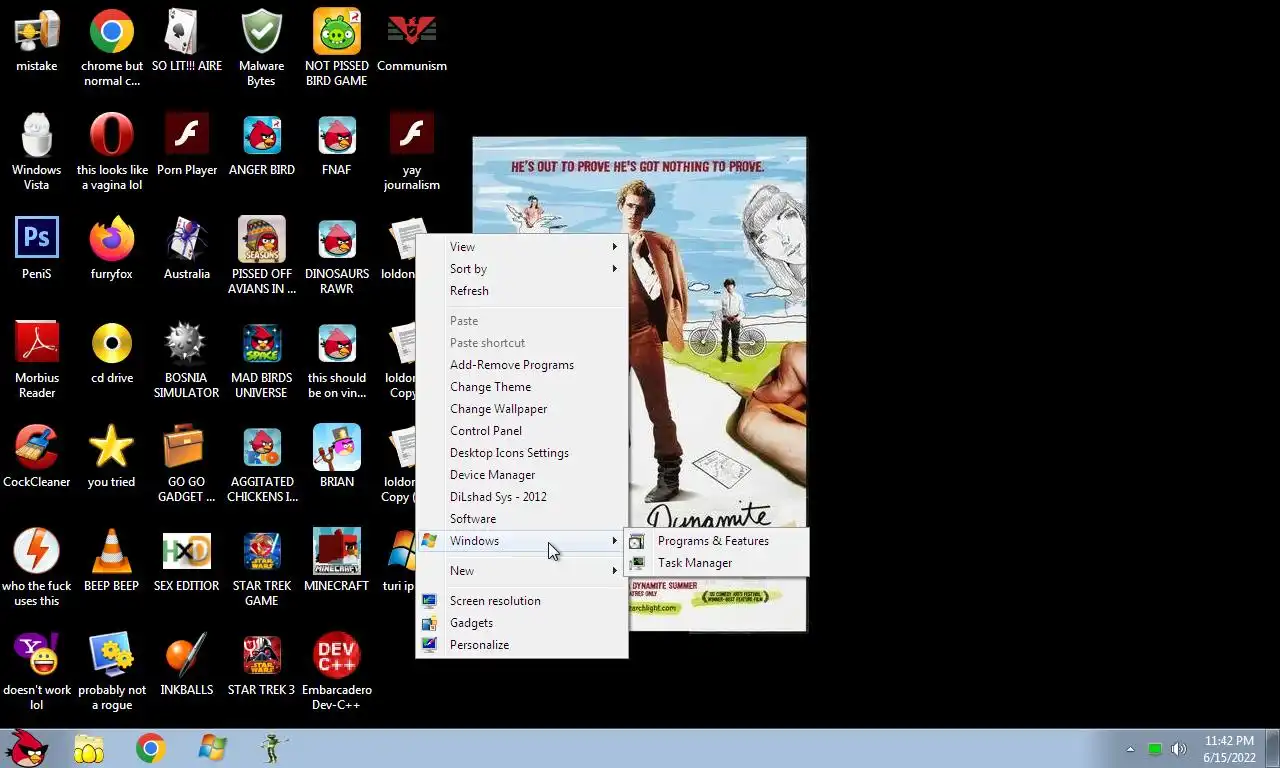
Task: Show hidden tray icons arrow
Action: click(1131, 749)
